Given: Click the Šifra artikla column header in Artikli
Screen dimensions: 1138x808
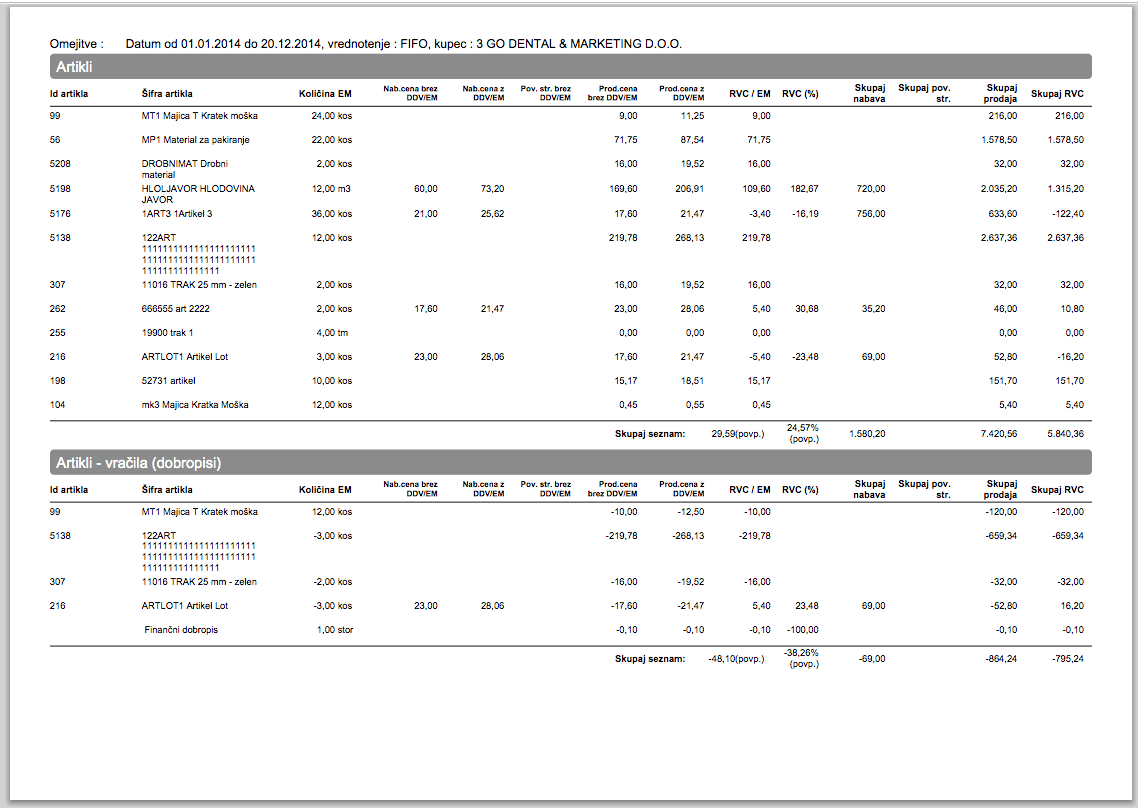Looking at the screenshot, I should [167, 94].
